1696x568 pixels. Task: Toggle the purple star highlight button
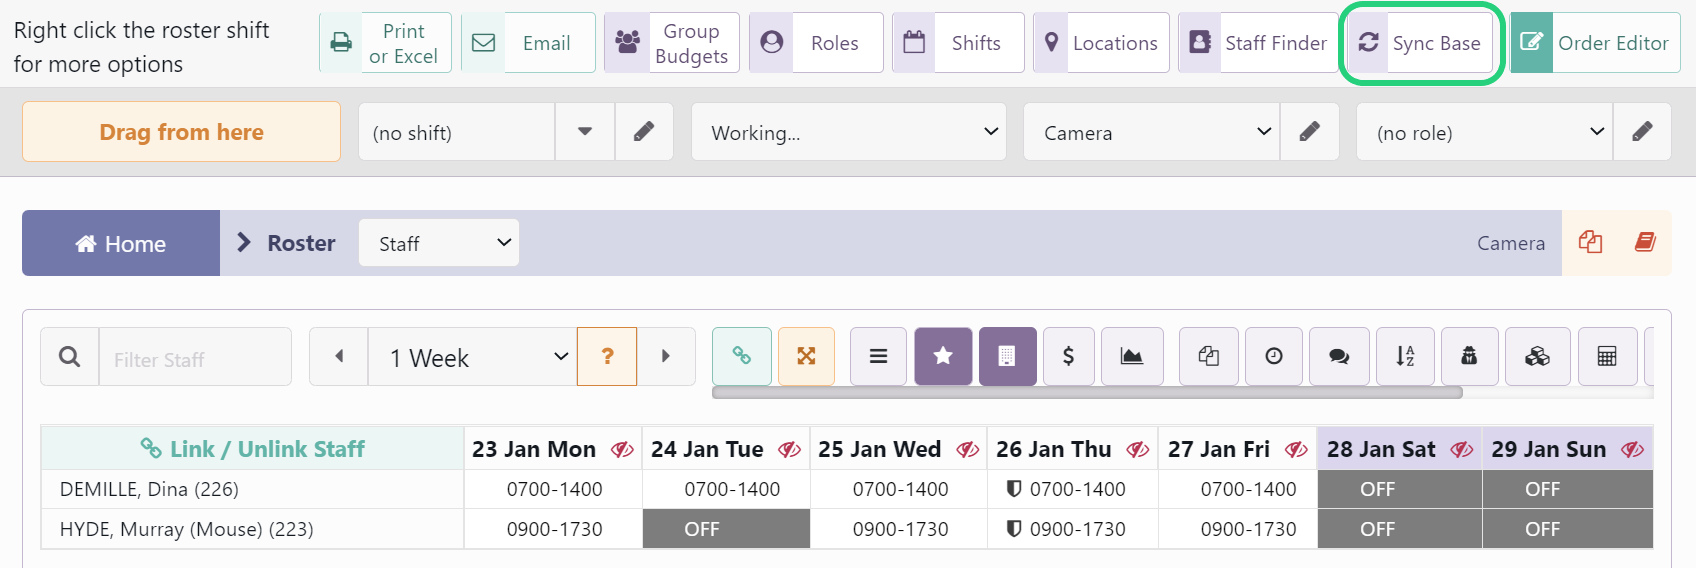(x=942, y=356)
